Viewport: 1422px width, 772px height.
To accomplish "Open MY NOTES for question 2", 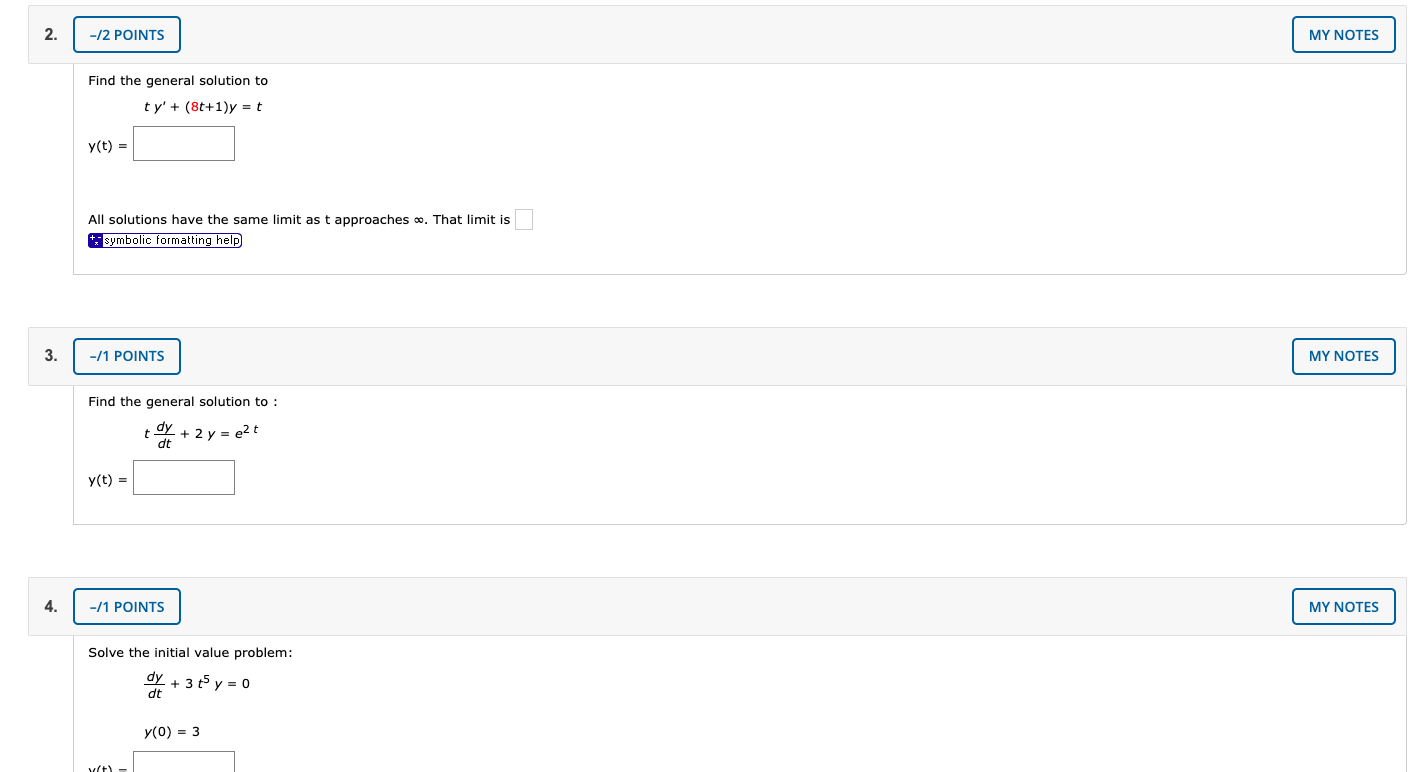I will click(x=1343, y=35).
